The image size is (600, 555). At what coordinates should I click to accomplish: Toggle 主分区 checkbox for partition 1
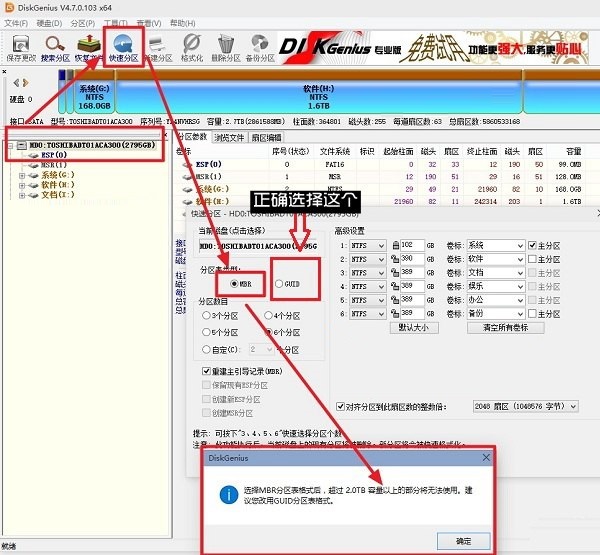tap(532, 245)
